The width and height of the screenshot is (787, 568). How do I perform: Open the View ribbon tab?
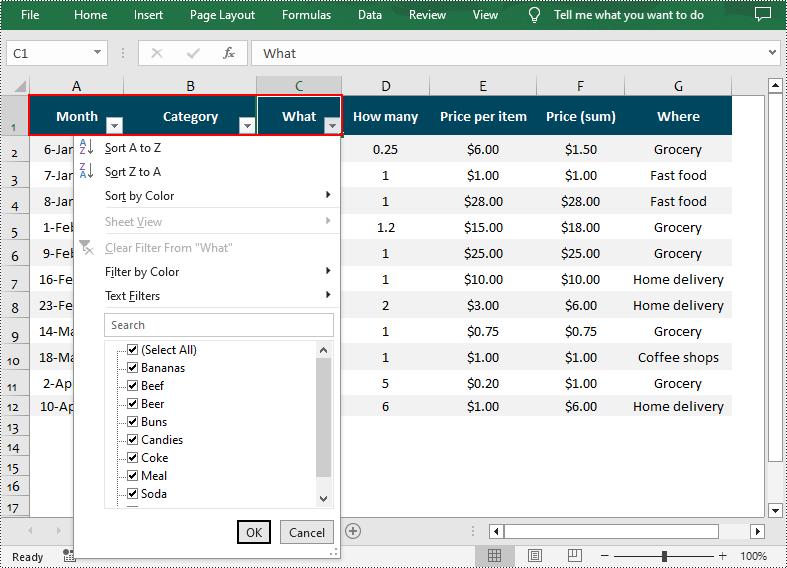(485, 15)
